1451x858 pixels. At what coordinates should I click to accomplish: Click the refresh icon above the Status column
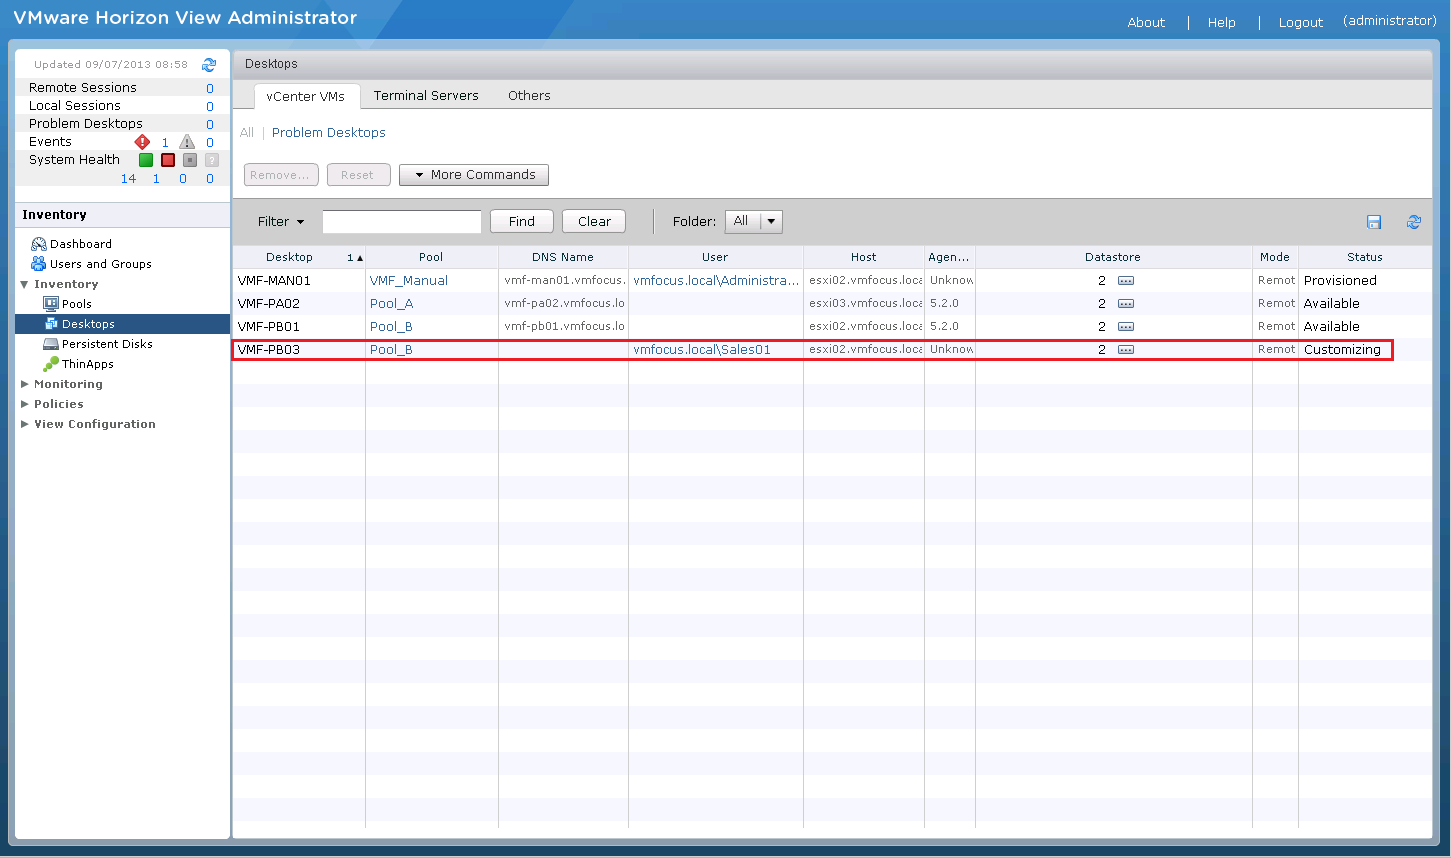1413,222
